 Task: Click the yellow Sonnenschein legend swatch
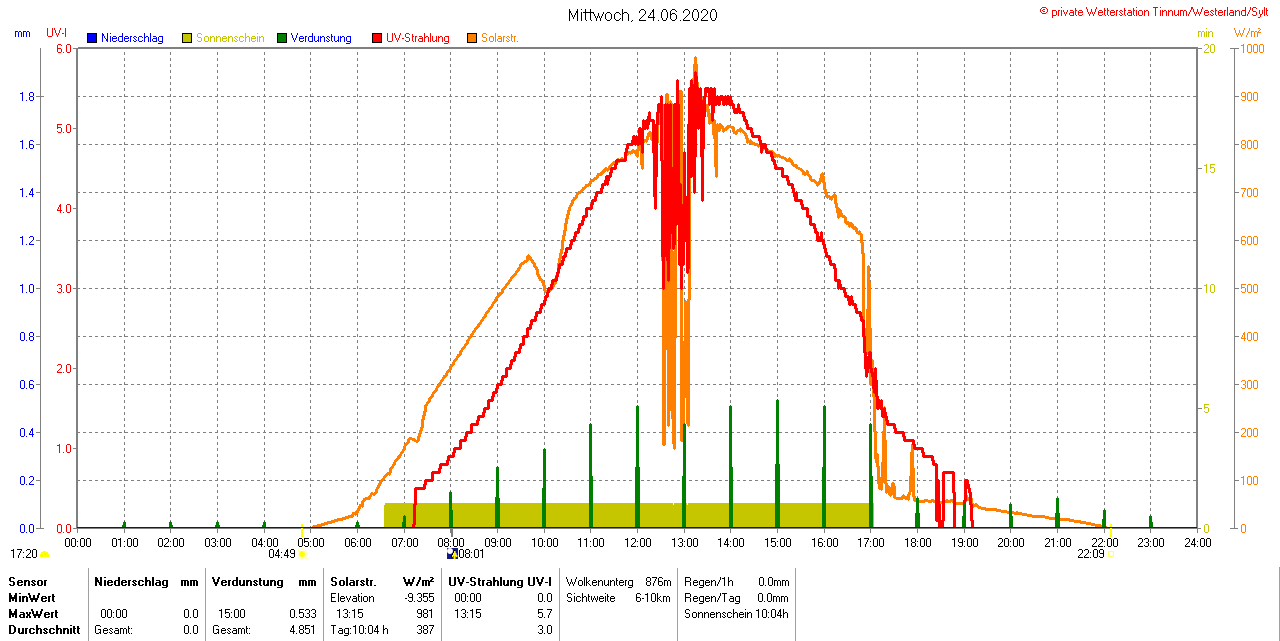[187, 38]
